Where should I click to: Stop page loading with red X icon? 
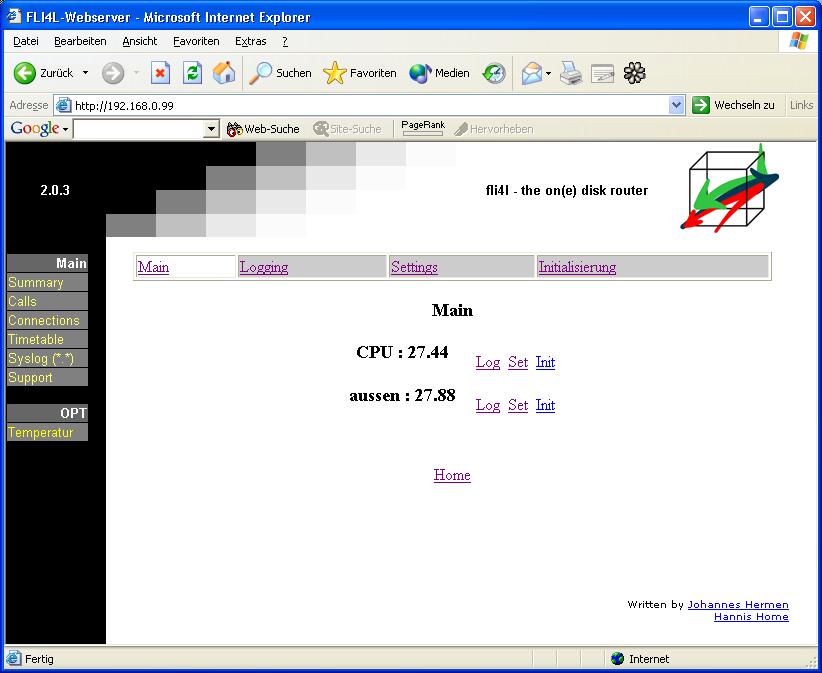coord(160,73)
